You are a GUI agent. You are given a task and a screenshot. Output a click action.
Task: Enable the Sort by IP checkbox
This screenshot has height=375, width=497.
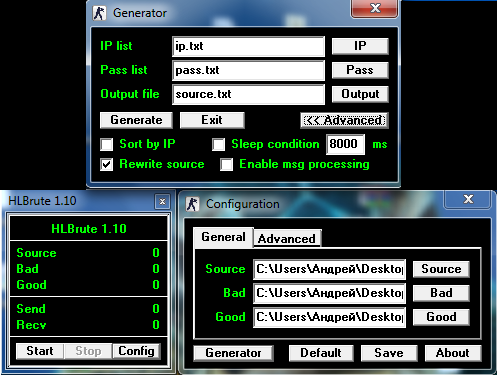pos(107,145)
